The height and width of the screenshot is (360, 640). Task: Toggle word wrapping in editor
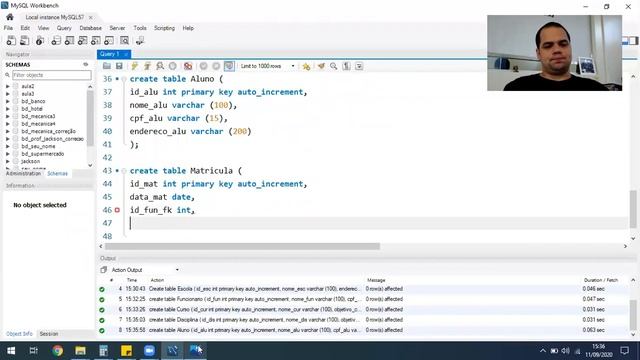[x=359, y=66]
